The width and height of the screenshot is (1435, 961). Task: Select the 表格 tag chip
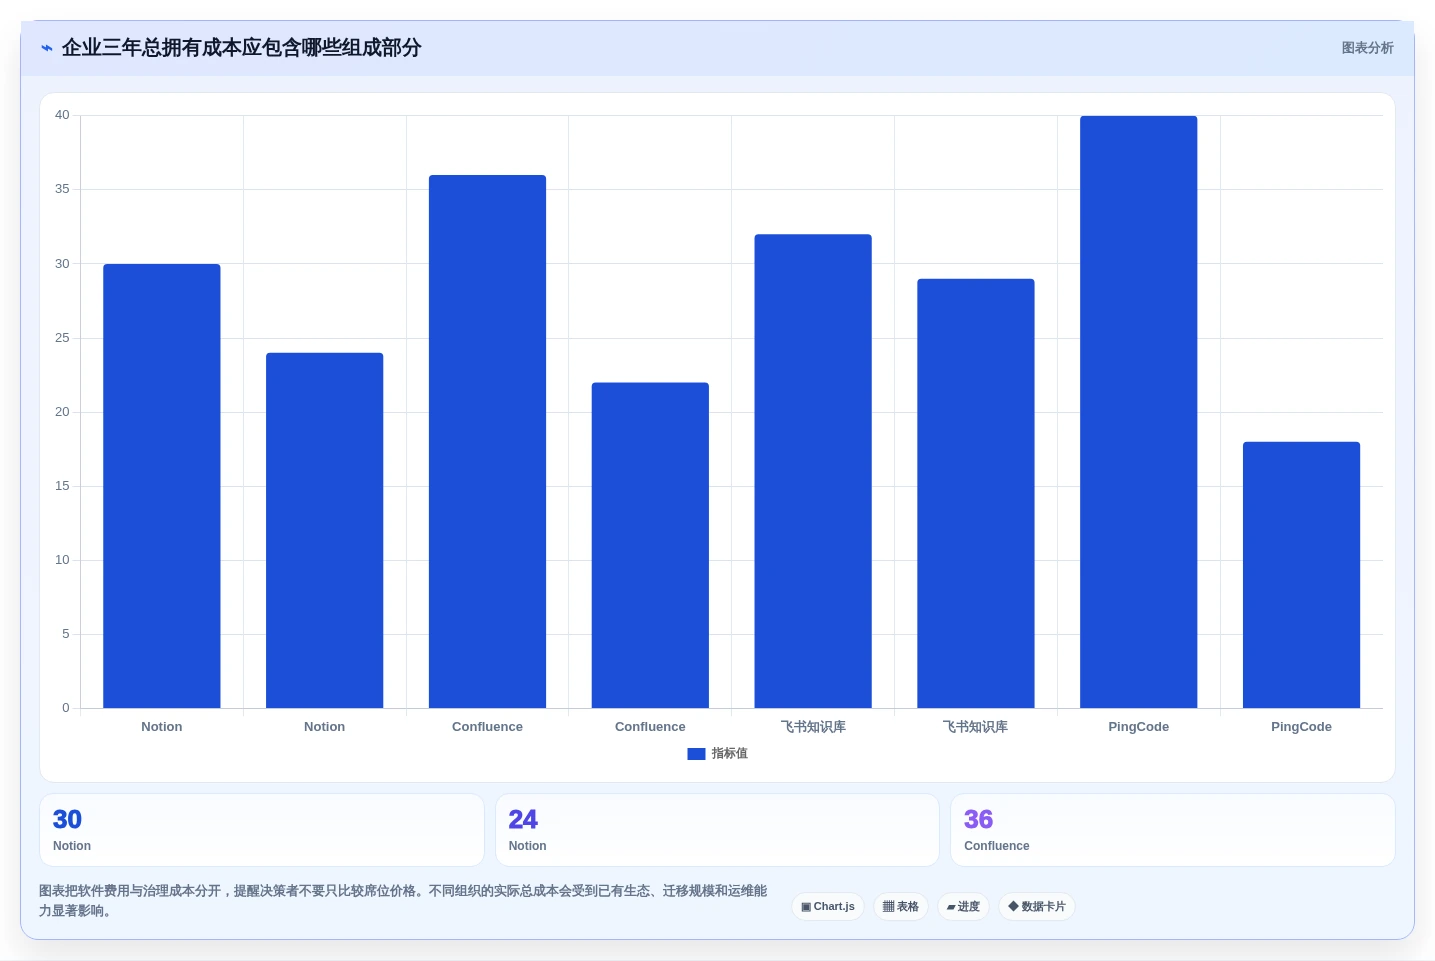(x=901, y=907)
